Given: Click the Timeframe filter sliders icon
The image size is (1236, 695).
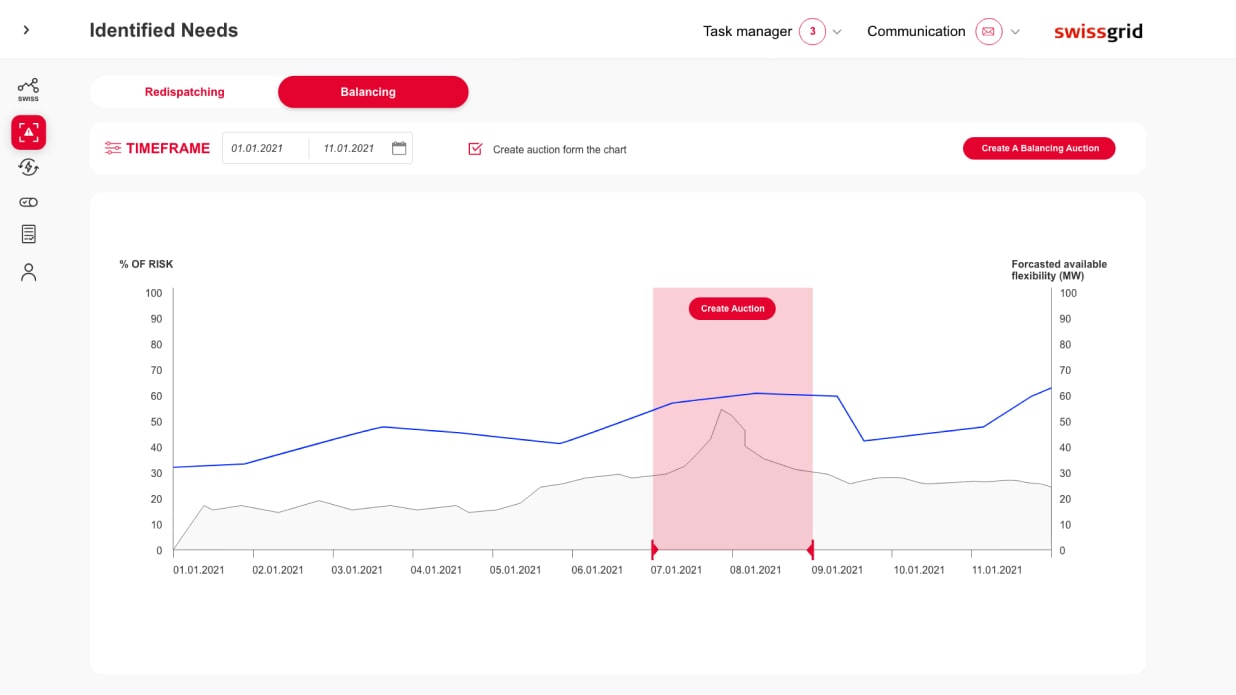Looking at the screenshot, I should coord(113,148).
